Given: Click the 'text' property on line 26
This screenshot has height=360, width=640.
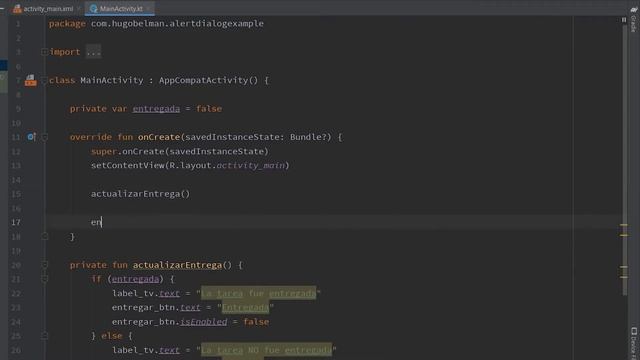Looking at the screenshot, I should pyautogui.click(x=169, y=350).
